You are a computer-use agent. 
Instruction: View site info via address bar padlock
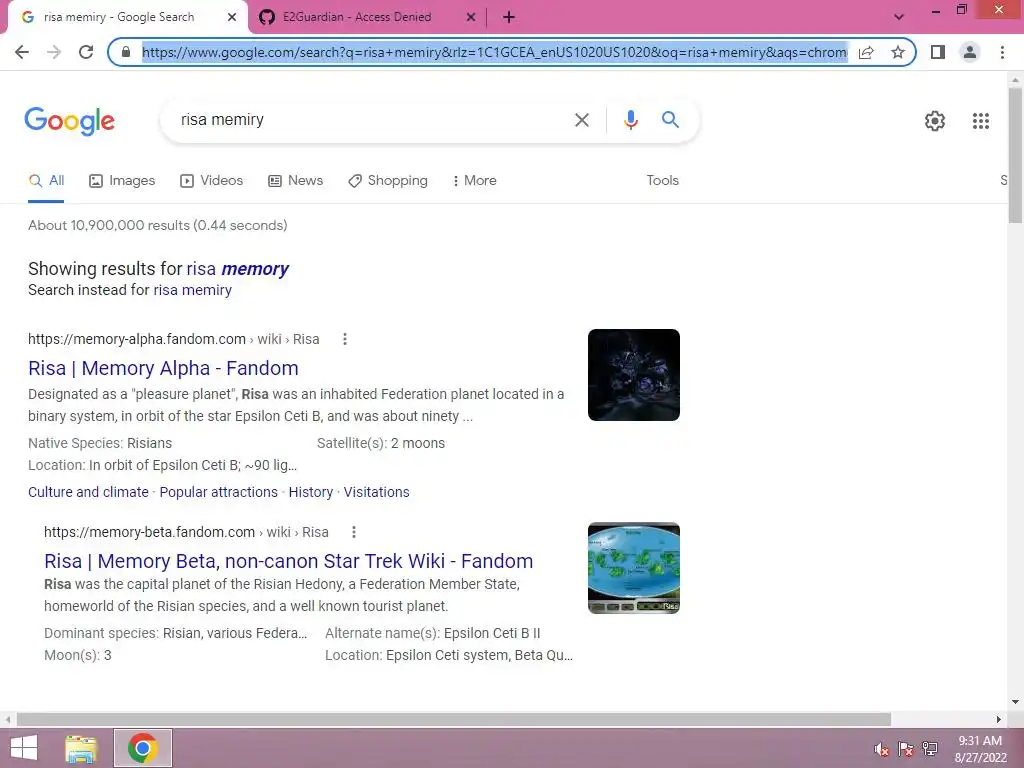click(126, 52)
